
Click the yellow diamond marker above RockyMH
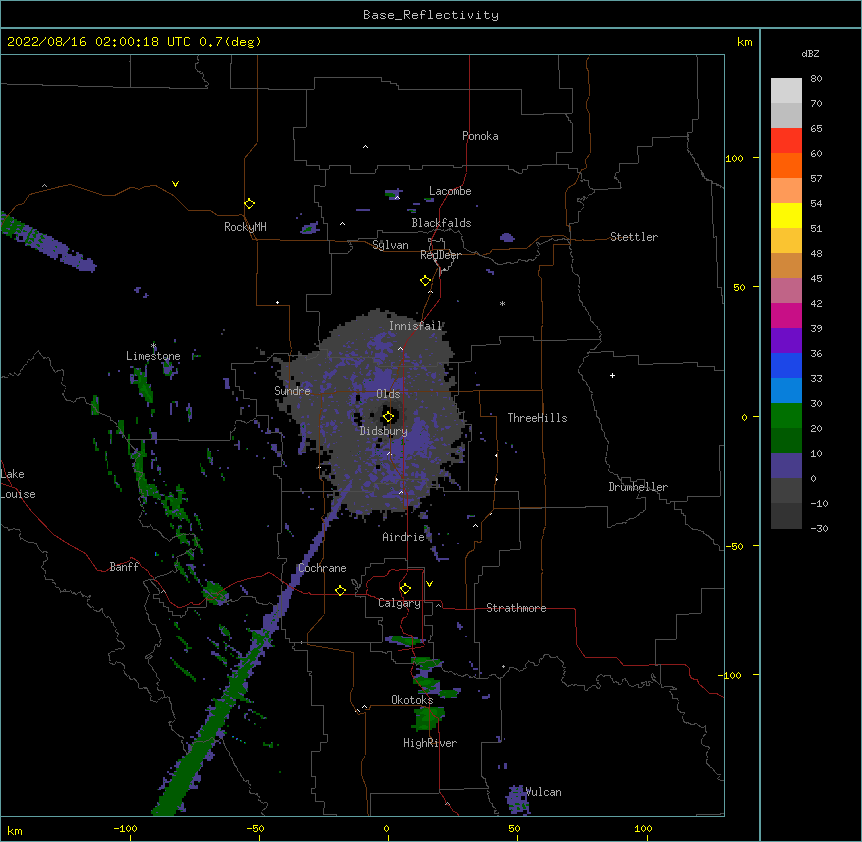coord(249,204)
